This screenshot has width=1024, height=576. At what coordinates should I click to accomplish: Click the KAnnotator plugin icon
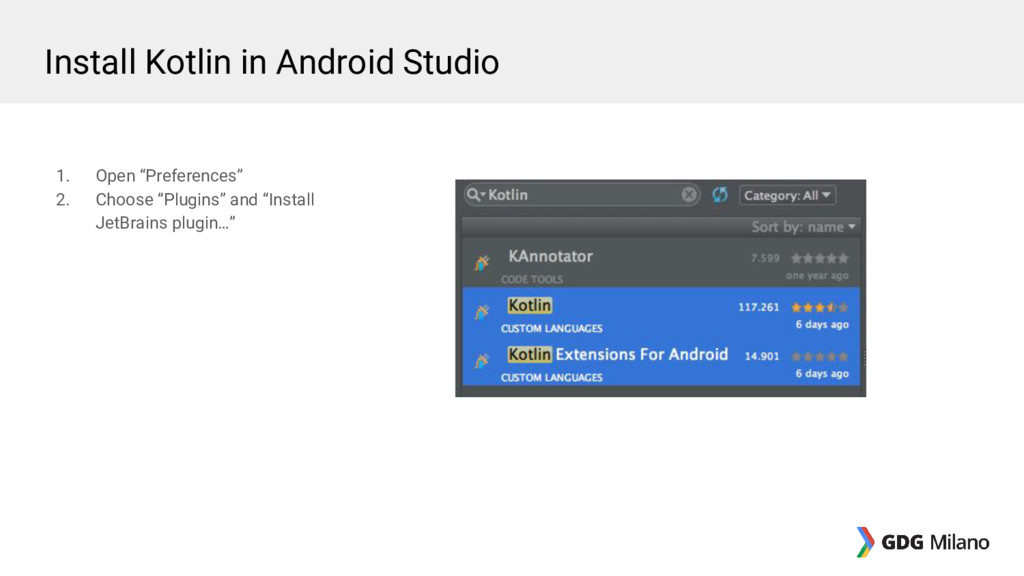[482, 263]
